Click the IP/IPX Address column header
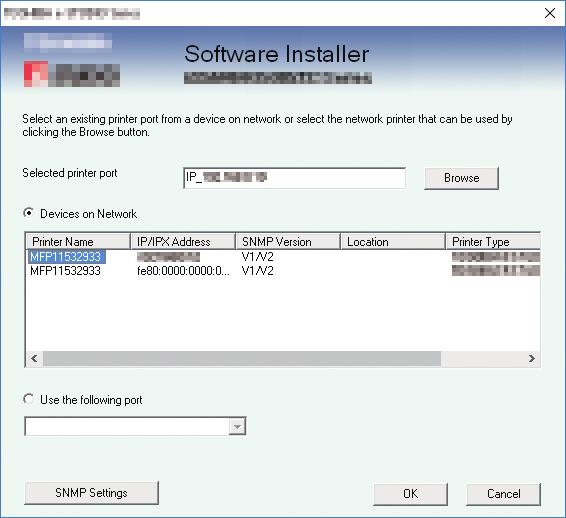The image size is (566, 518). click(x=183, y=241)
